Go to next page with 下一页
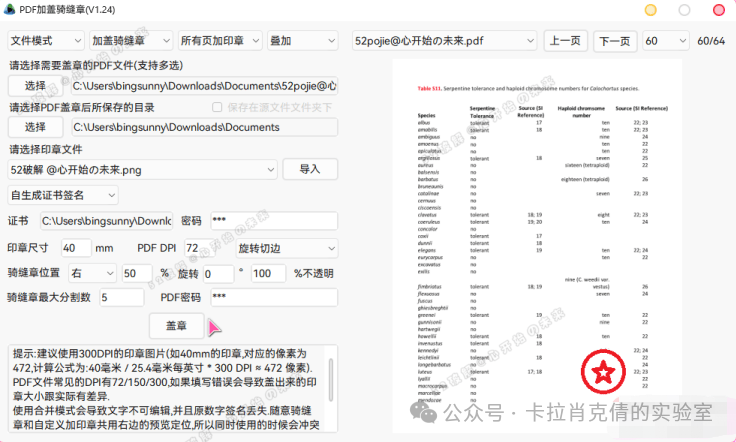The image size is (736, 442). click(613, 41)
